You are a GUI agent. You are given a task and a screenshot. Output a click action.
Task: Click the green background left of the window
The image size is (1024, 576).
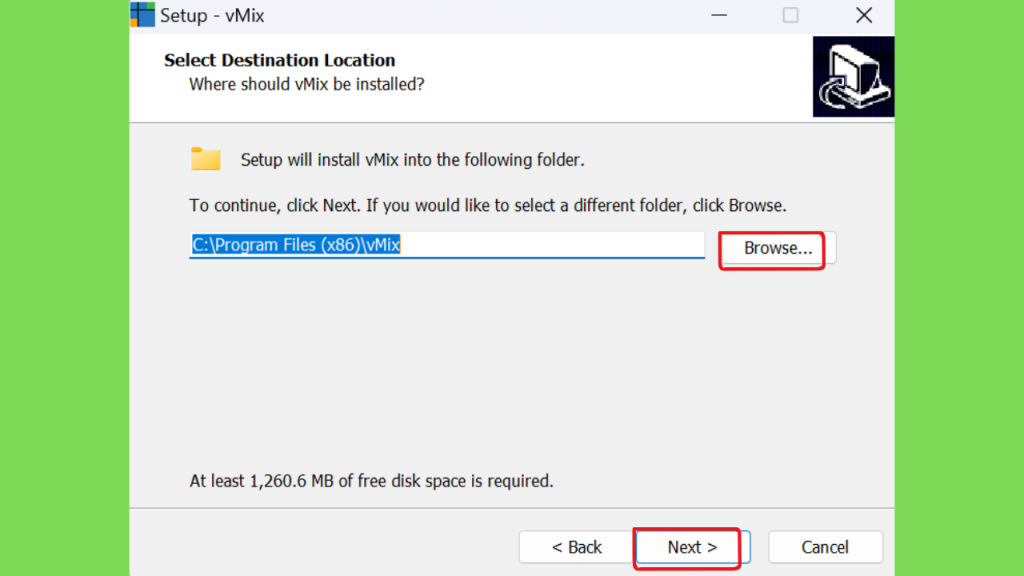[x=65, y=288]
